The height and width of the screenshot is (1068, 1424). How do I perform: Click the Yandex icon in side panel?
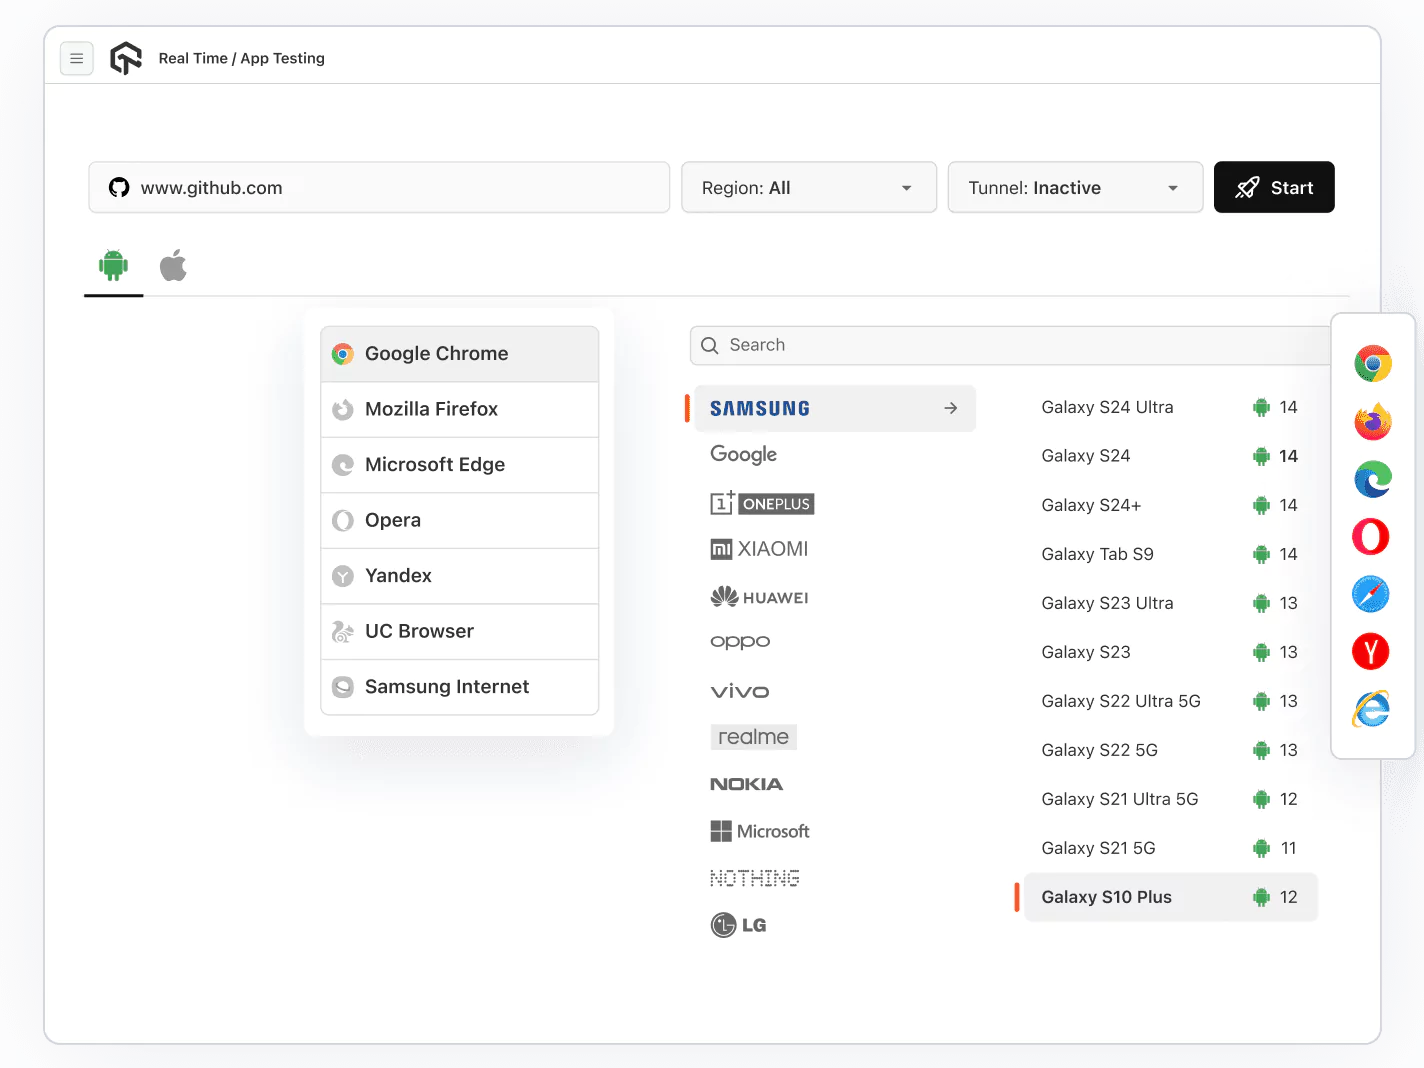(1371, 652)
